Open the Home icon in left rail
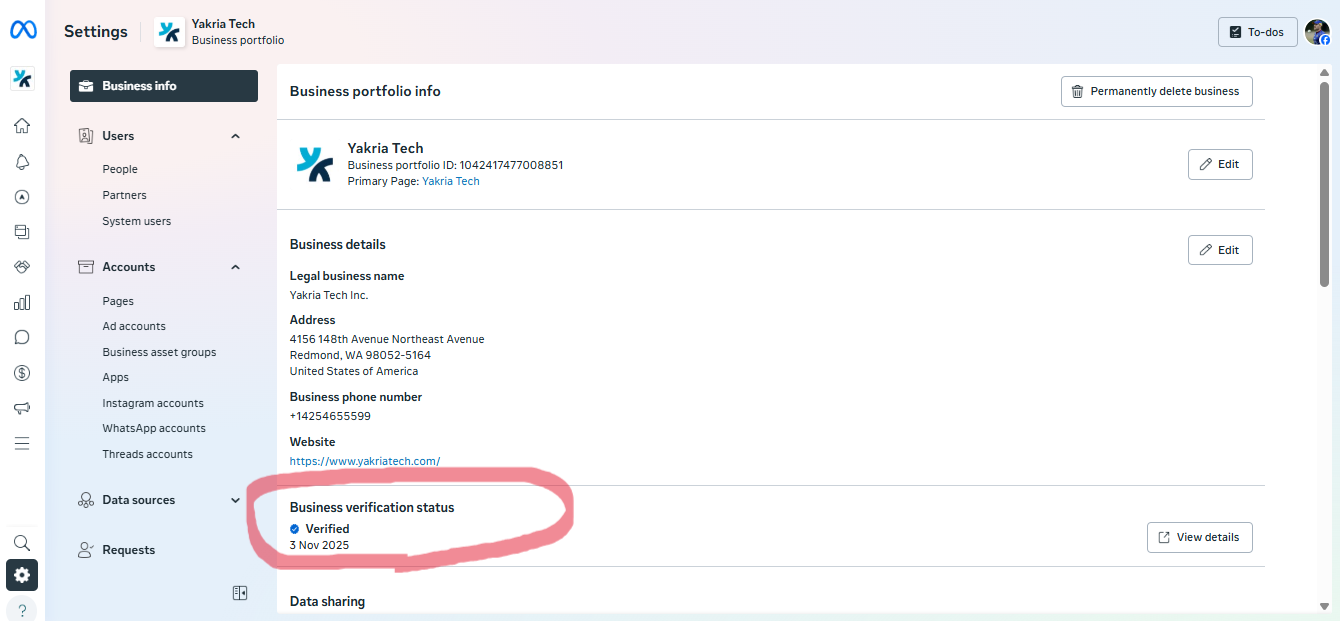Viewport: 1340px width, 621px height. (x=22, y=126)
